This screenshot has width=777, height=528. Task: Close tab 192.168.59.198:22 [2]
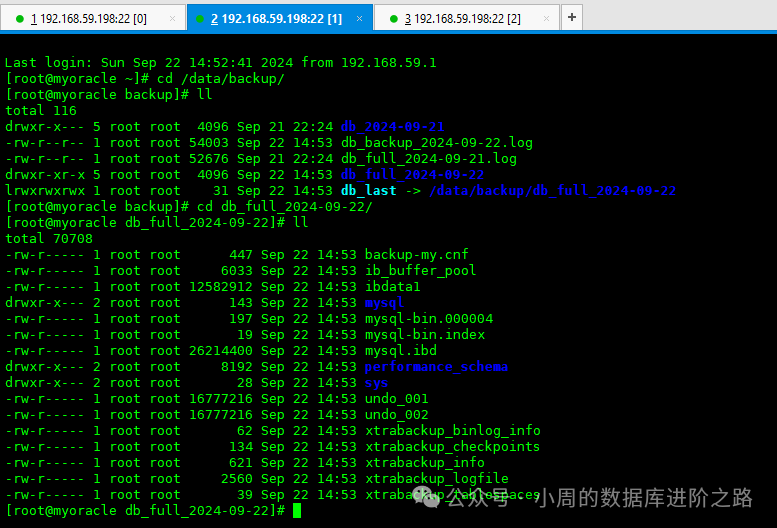(546, 19)
